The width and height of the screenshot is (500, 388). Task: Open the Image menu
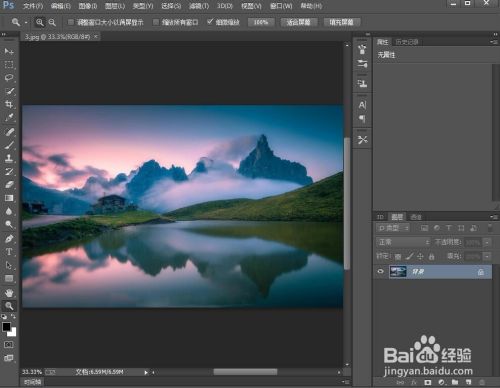pyautogui.click(x=88, y=6)
